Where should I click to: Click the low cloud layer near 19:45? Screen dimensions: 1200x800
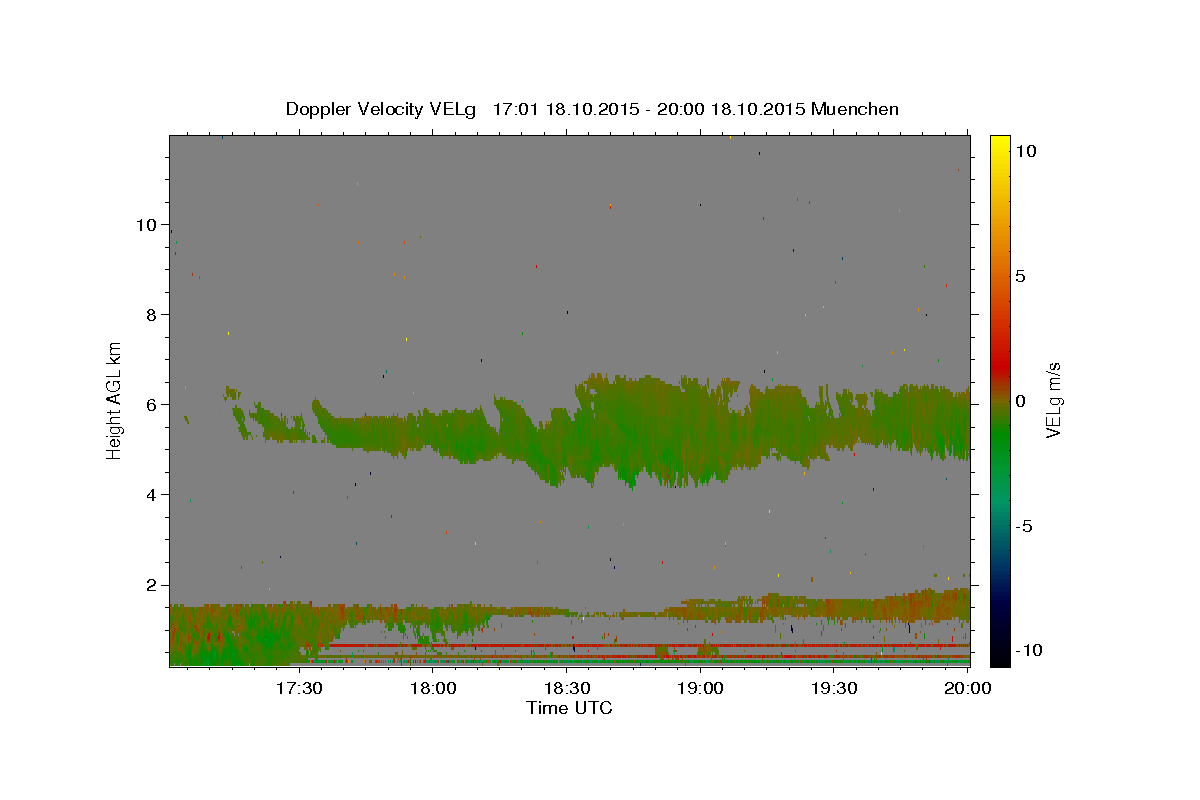tap(903, 605)
